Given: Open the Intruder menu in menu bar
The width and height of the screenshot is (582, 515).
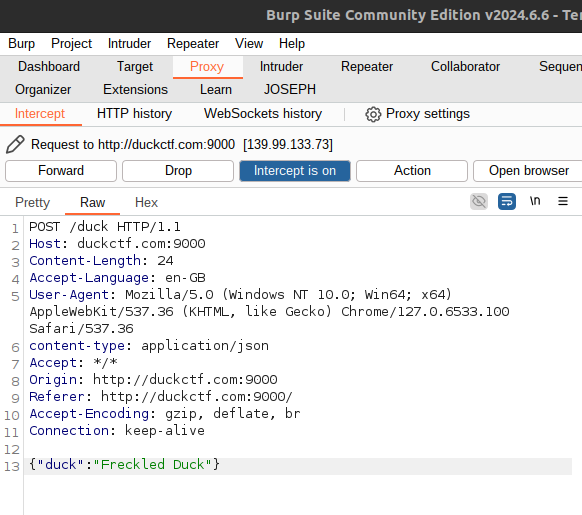Looking at the screenshot, I should click(129, 44).
